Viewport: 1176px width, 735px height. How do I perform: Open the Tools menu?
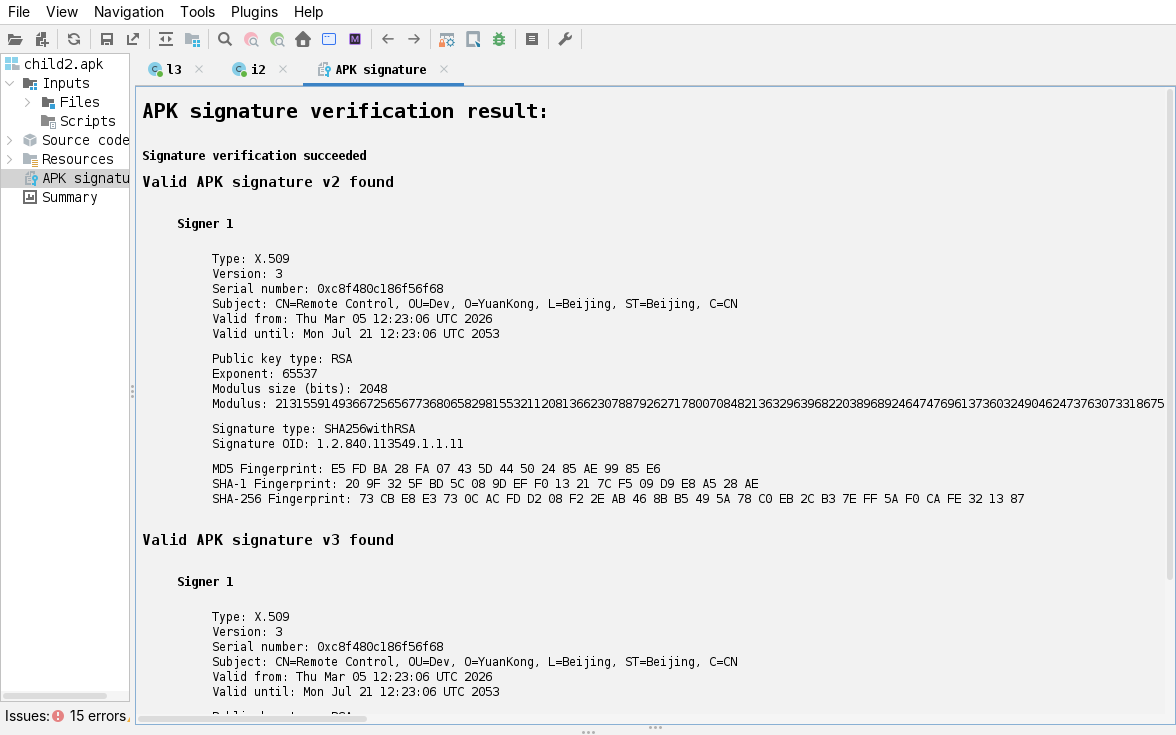click(197, 12)
